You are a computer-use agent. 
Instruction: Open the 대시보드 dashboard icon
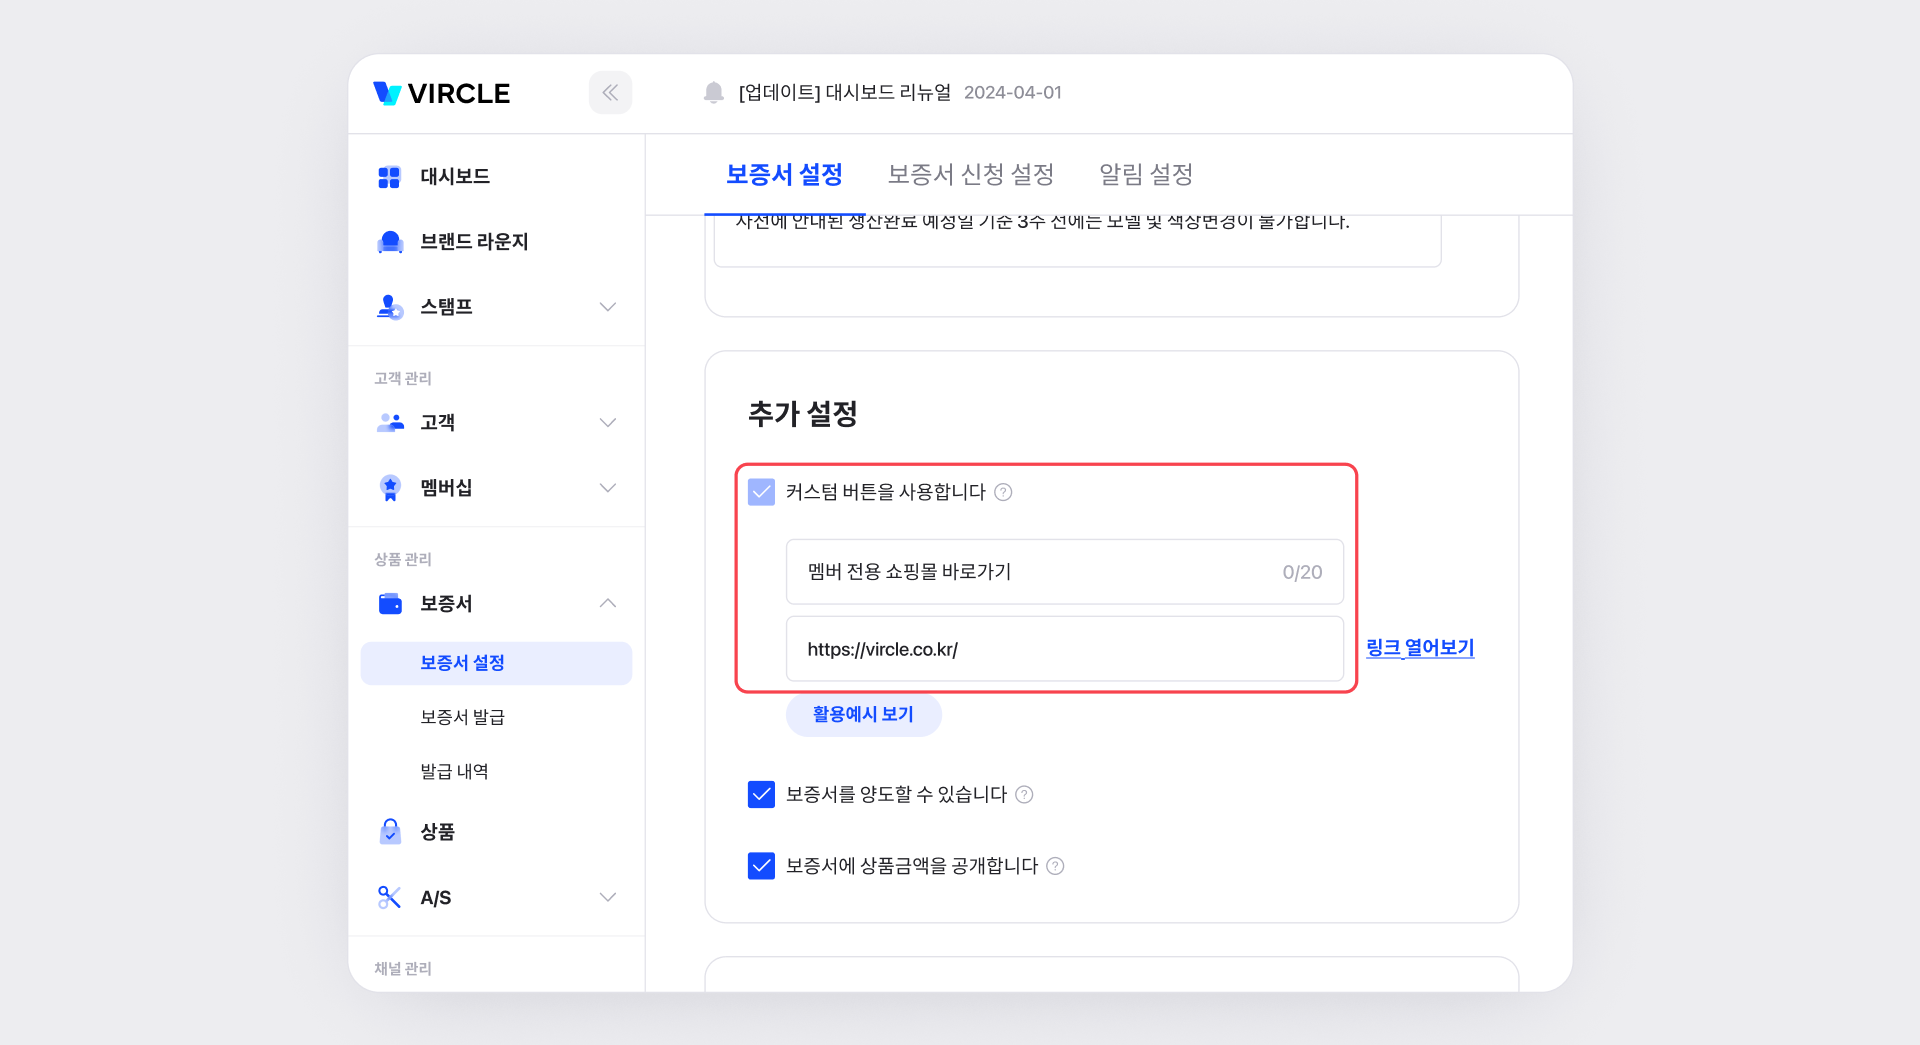389,177
